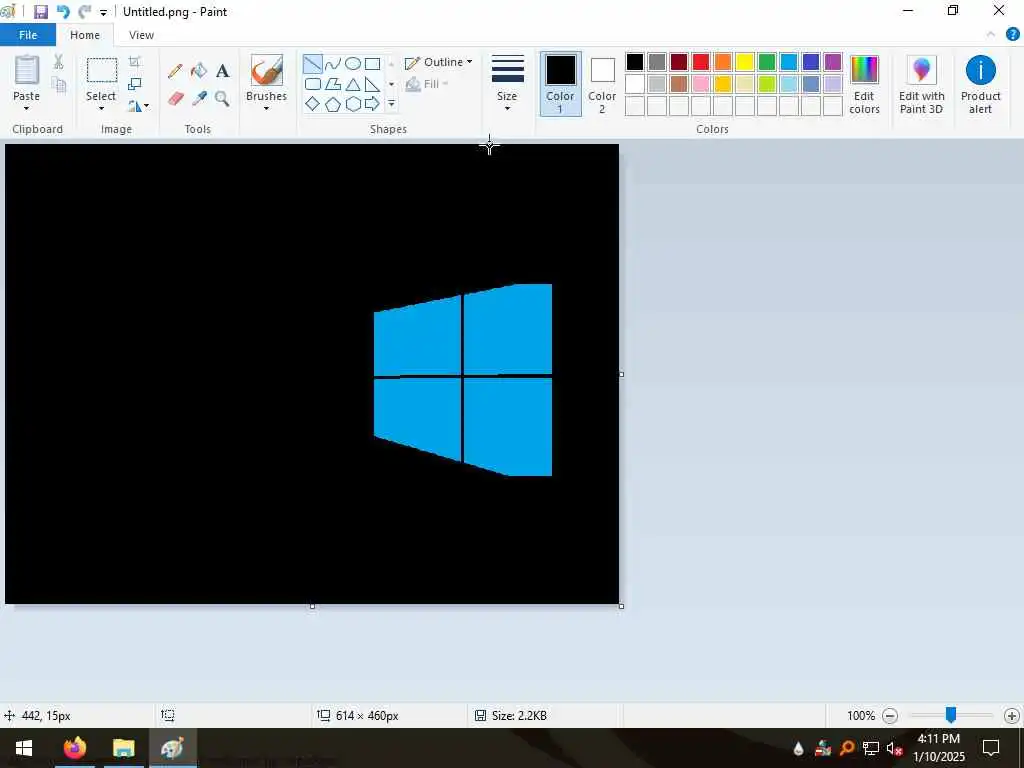1024x768 pixels.
Task: Open the Windows Start menu
Action: pos(24,748)
